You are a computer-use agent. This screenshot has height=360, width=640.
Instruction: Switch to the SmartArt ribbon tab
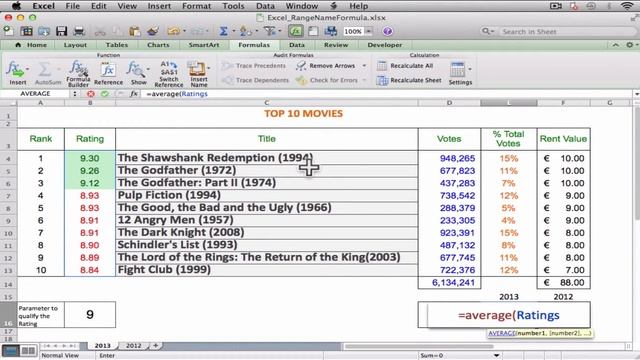pos(204,45)
